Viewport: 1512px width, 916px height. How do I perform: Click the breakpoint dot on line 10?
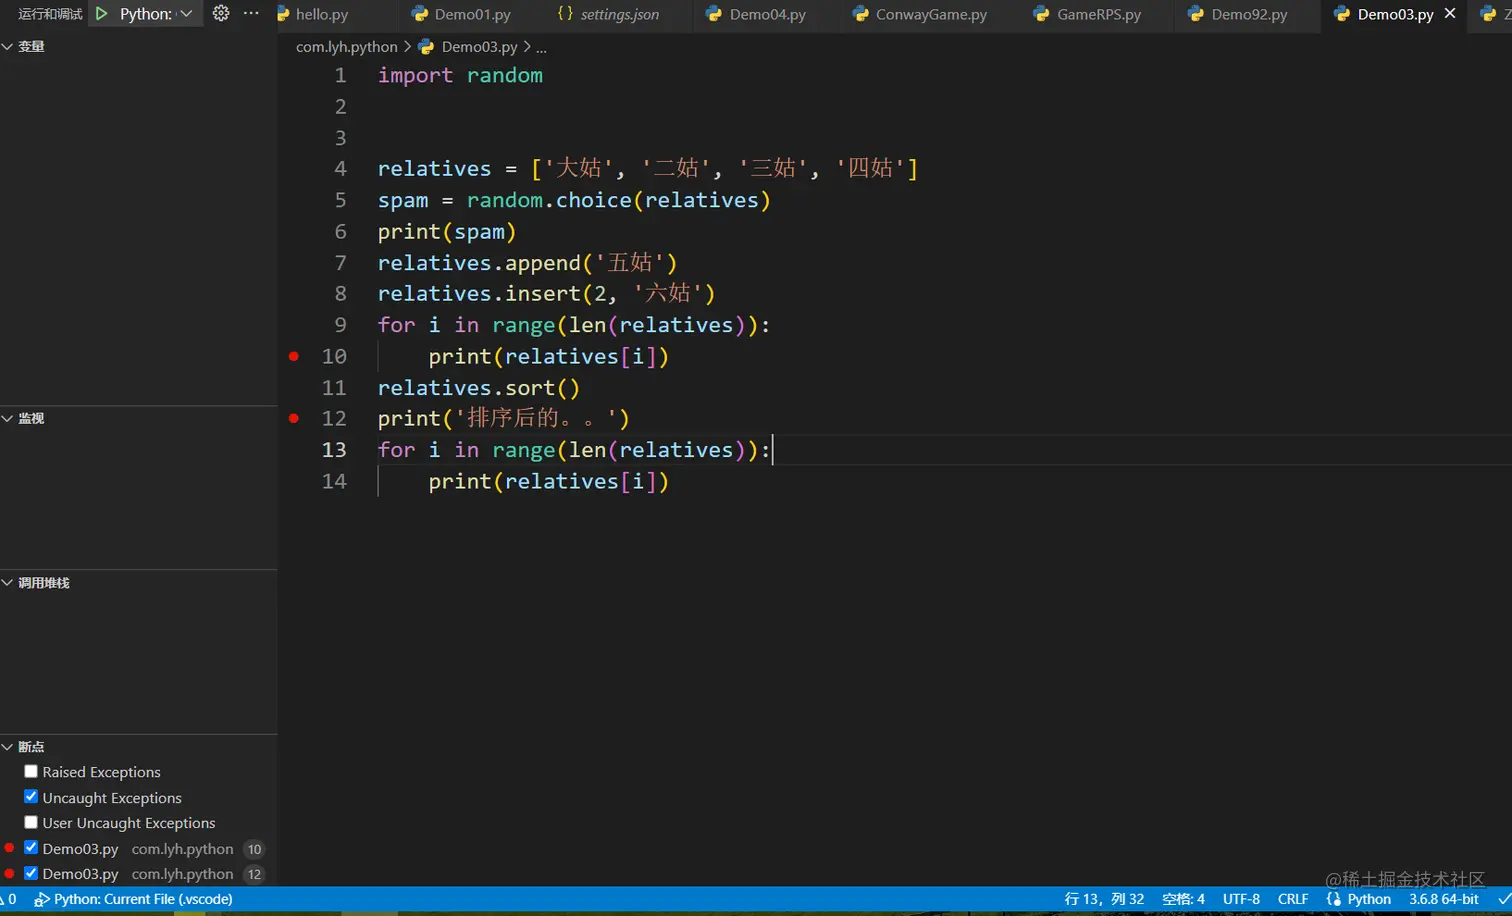[x=293, y=356]
